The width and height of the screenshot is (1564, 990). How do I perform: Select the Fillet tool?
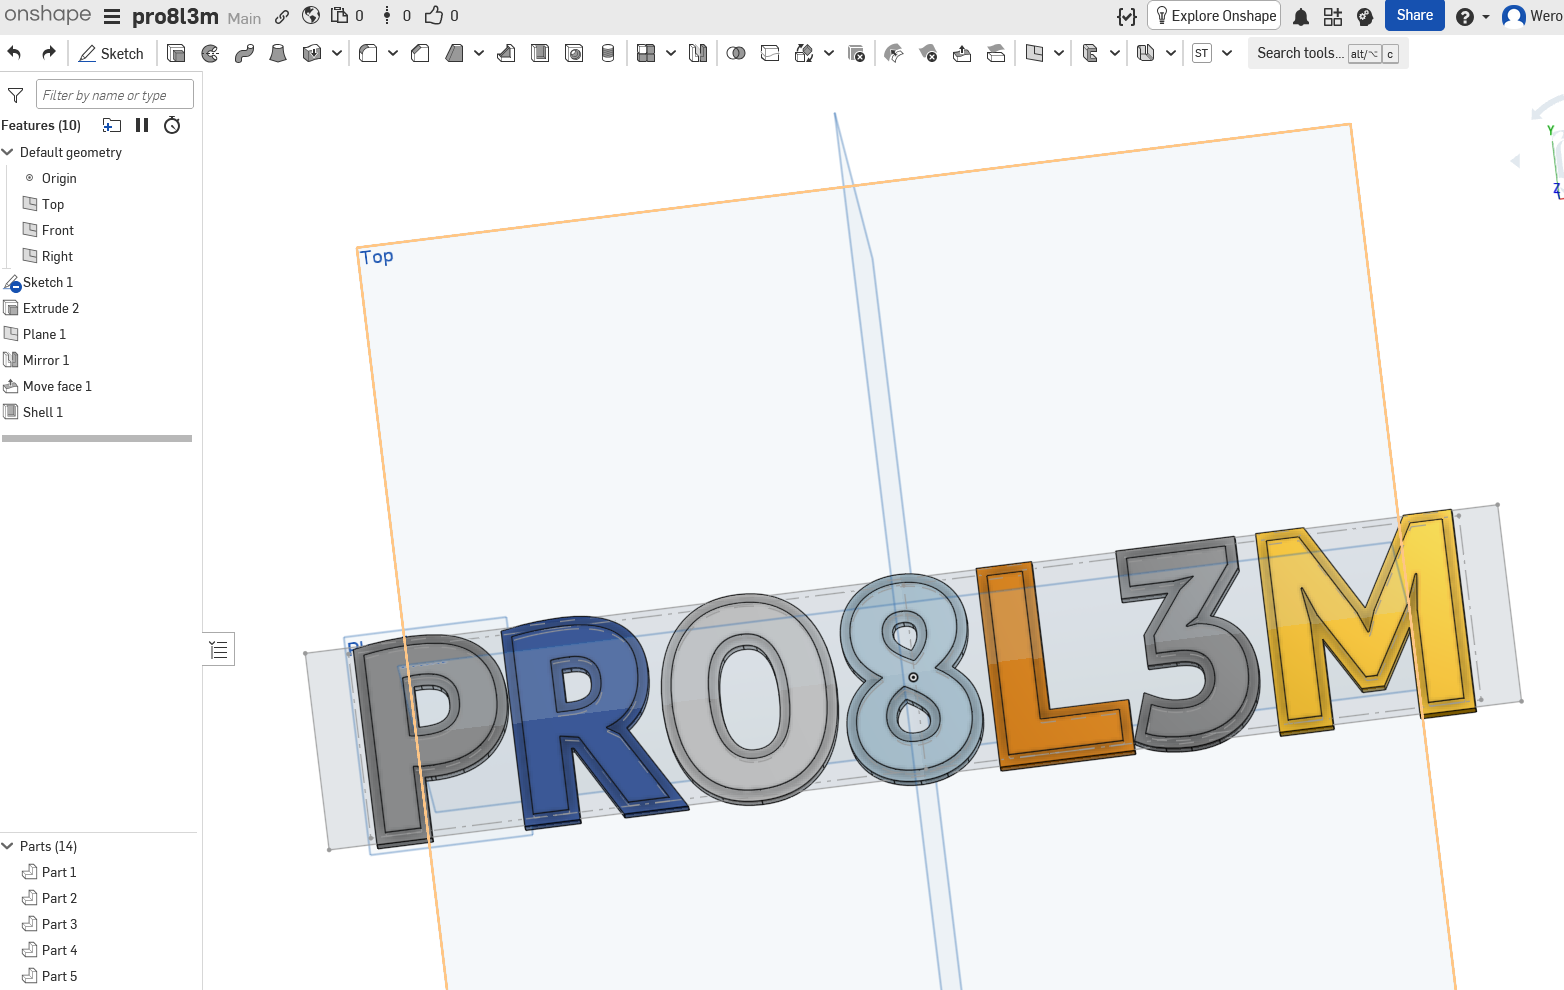click(x=368, y=53)
